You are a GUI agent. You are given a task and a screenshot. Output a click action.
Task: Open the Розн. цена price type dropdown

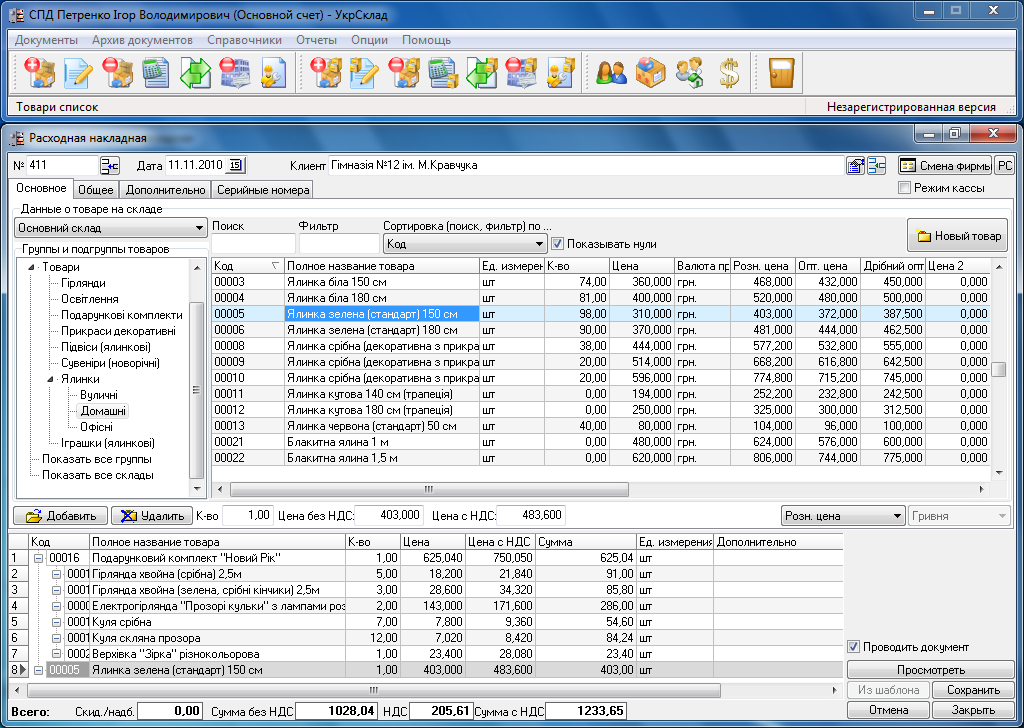tap(896, 516)
